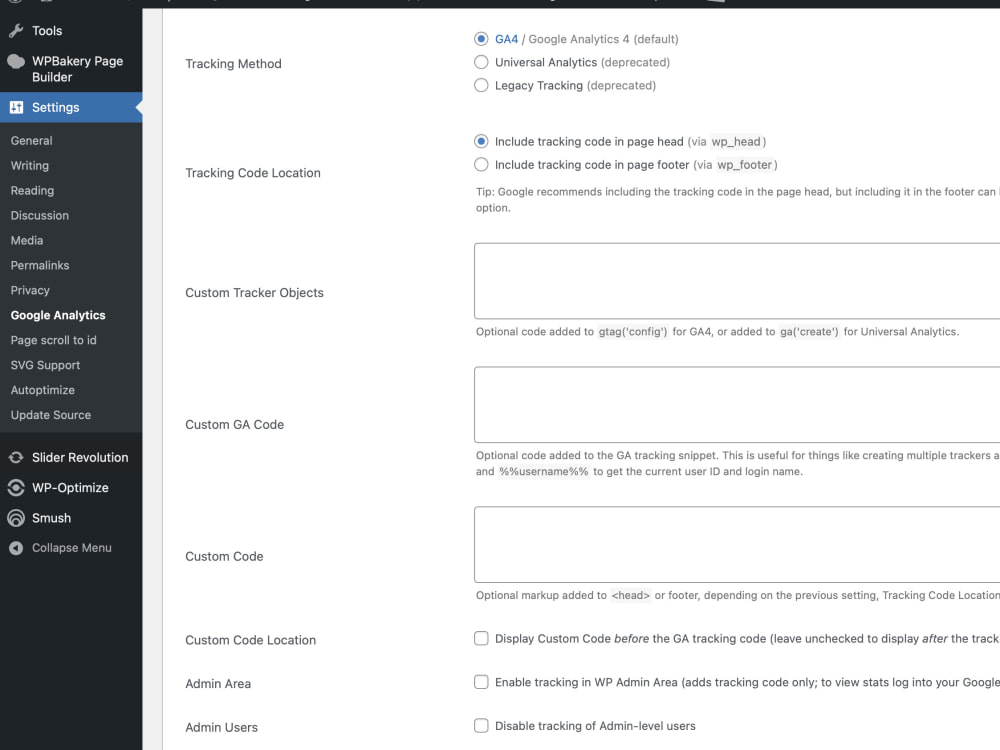Enable tracking in WP Admin Area
This screenshot has height=750, width=1000.
pos(482,682)
